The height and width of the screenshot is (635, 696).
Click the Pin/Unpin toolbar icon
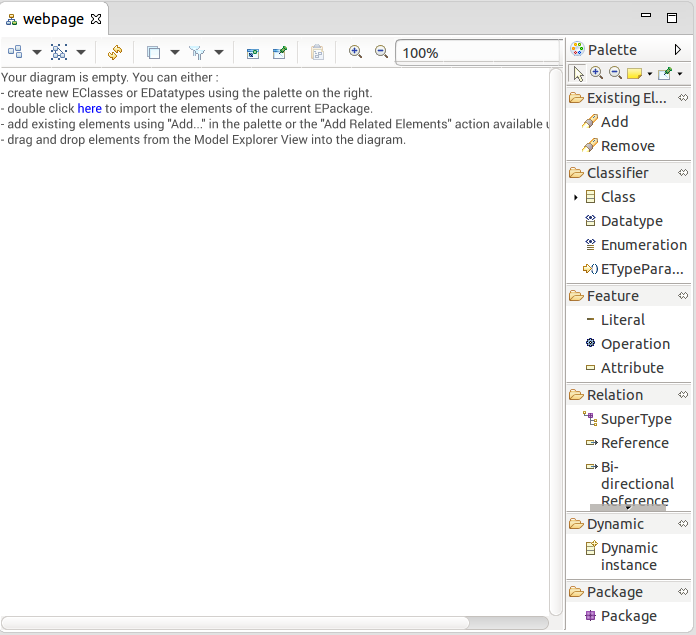tap(280, 52)
